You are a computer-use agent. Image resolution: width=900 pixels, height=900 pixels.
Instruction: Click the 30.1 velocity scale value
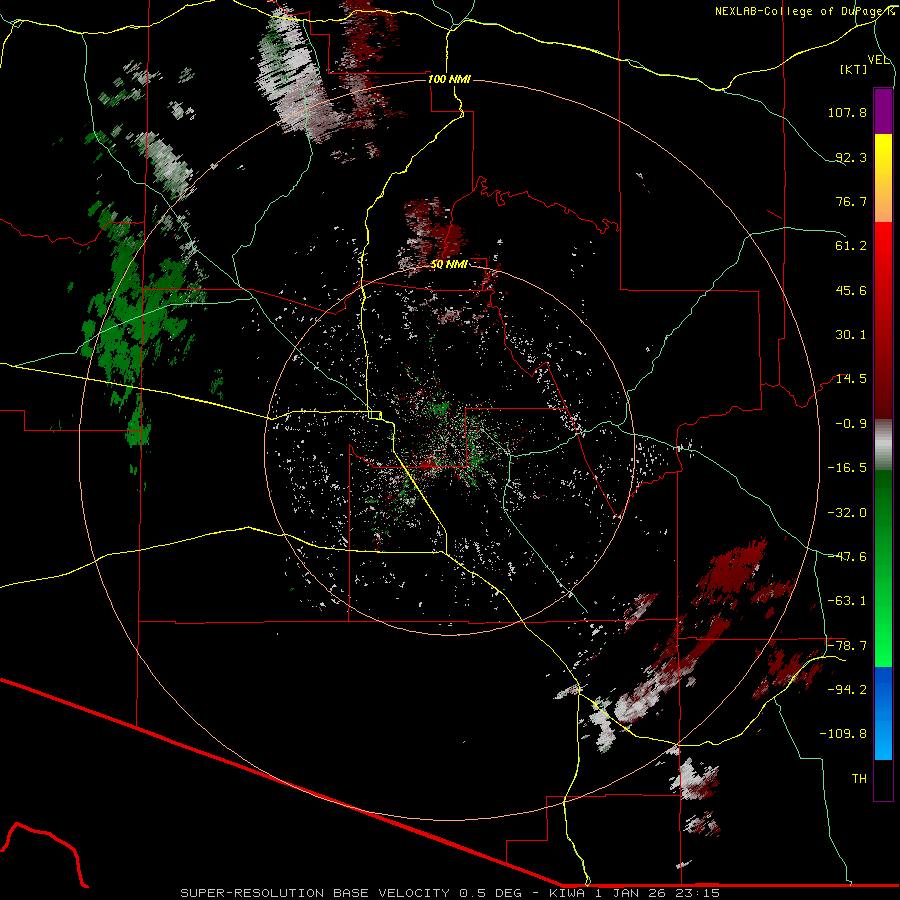(x=851, y=335)
